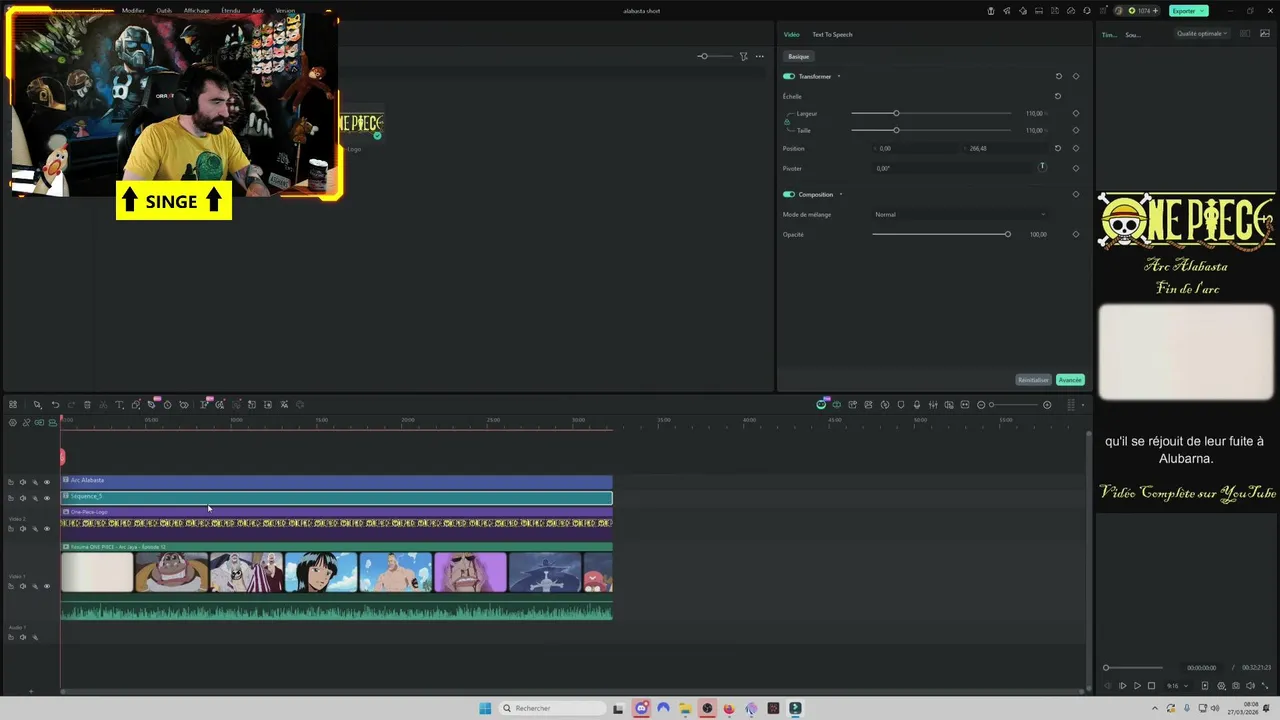Image resolution: width=1280 pixels, height=720 pixels.
Task: Hide the Arc Alabasta track with eye icon
Action: [x=46, y=482]
